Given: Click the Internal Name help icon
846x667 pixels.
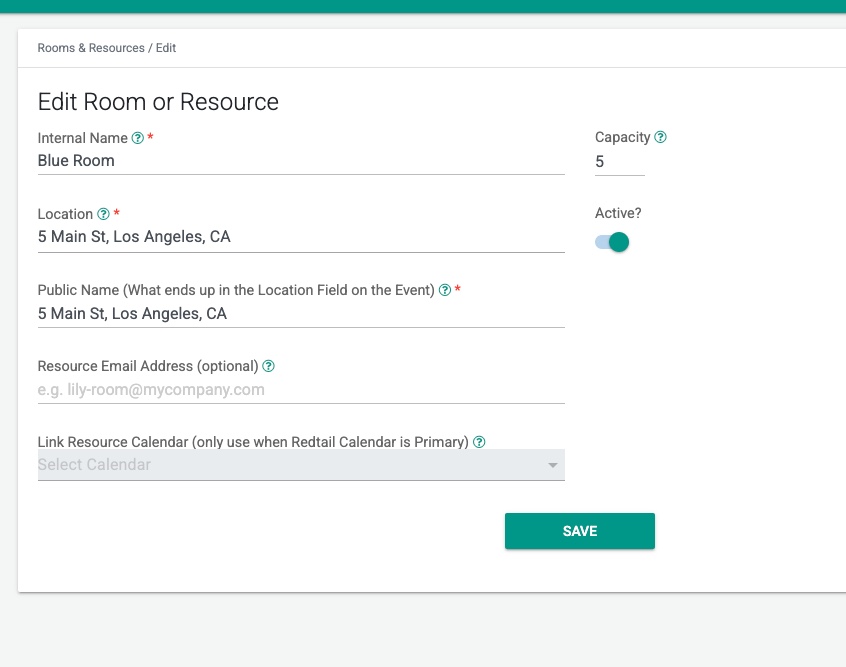Looking at the screenshot, I should (138, 138).
